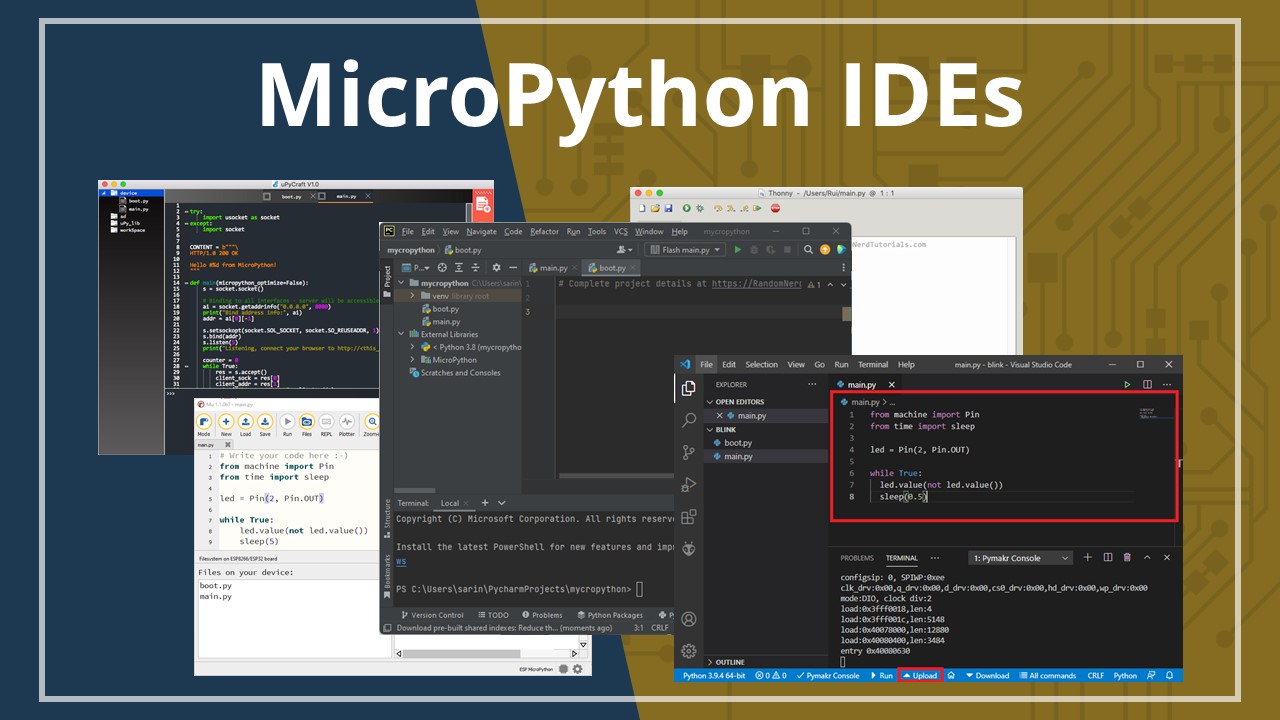Kill the Pymakr terminal with trash icon
Screen dimensions: 1280x720
click(1126, 558)
